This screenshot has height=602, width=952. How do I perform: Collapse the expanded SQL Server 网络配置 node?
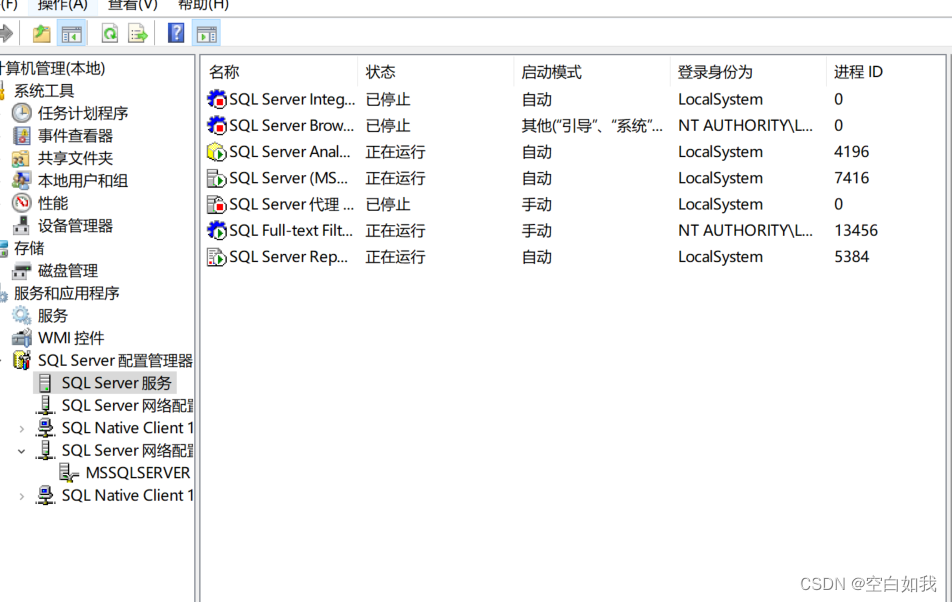pyautogui.click(x=22, y=452)
